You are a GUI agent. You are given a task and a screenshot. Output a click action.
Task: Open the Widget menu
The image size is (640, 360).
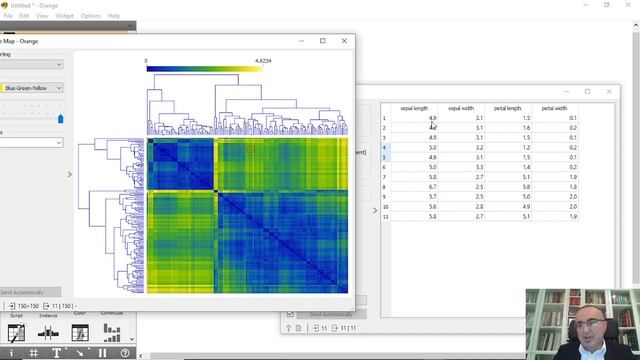tap(64, 16)
